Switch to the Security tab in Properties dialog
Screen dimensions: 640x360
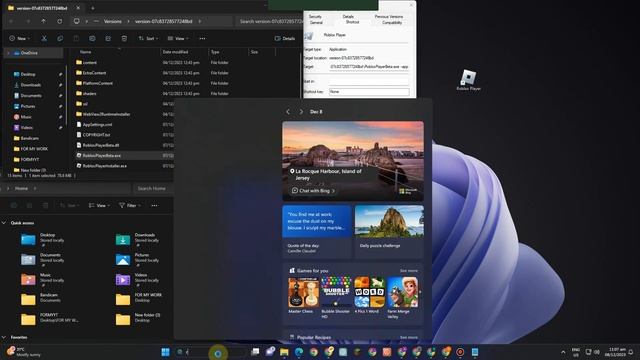(315, 17)
